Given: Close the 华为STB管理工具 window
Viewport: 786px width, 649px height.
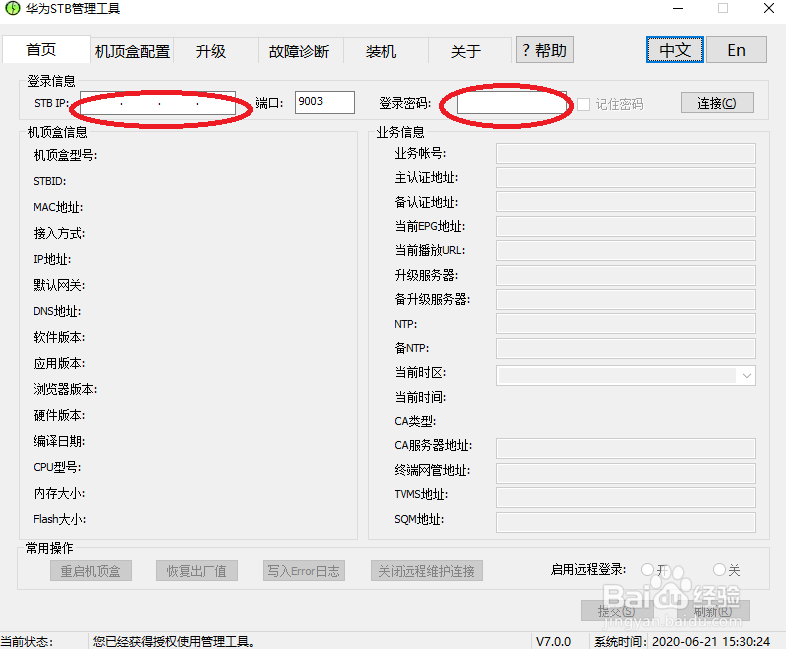Looking at the screenshot, I should [769, 9].
